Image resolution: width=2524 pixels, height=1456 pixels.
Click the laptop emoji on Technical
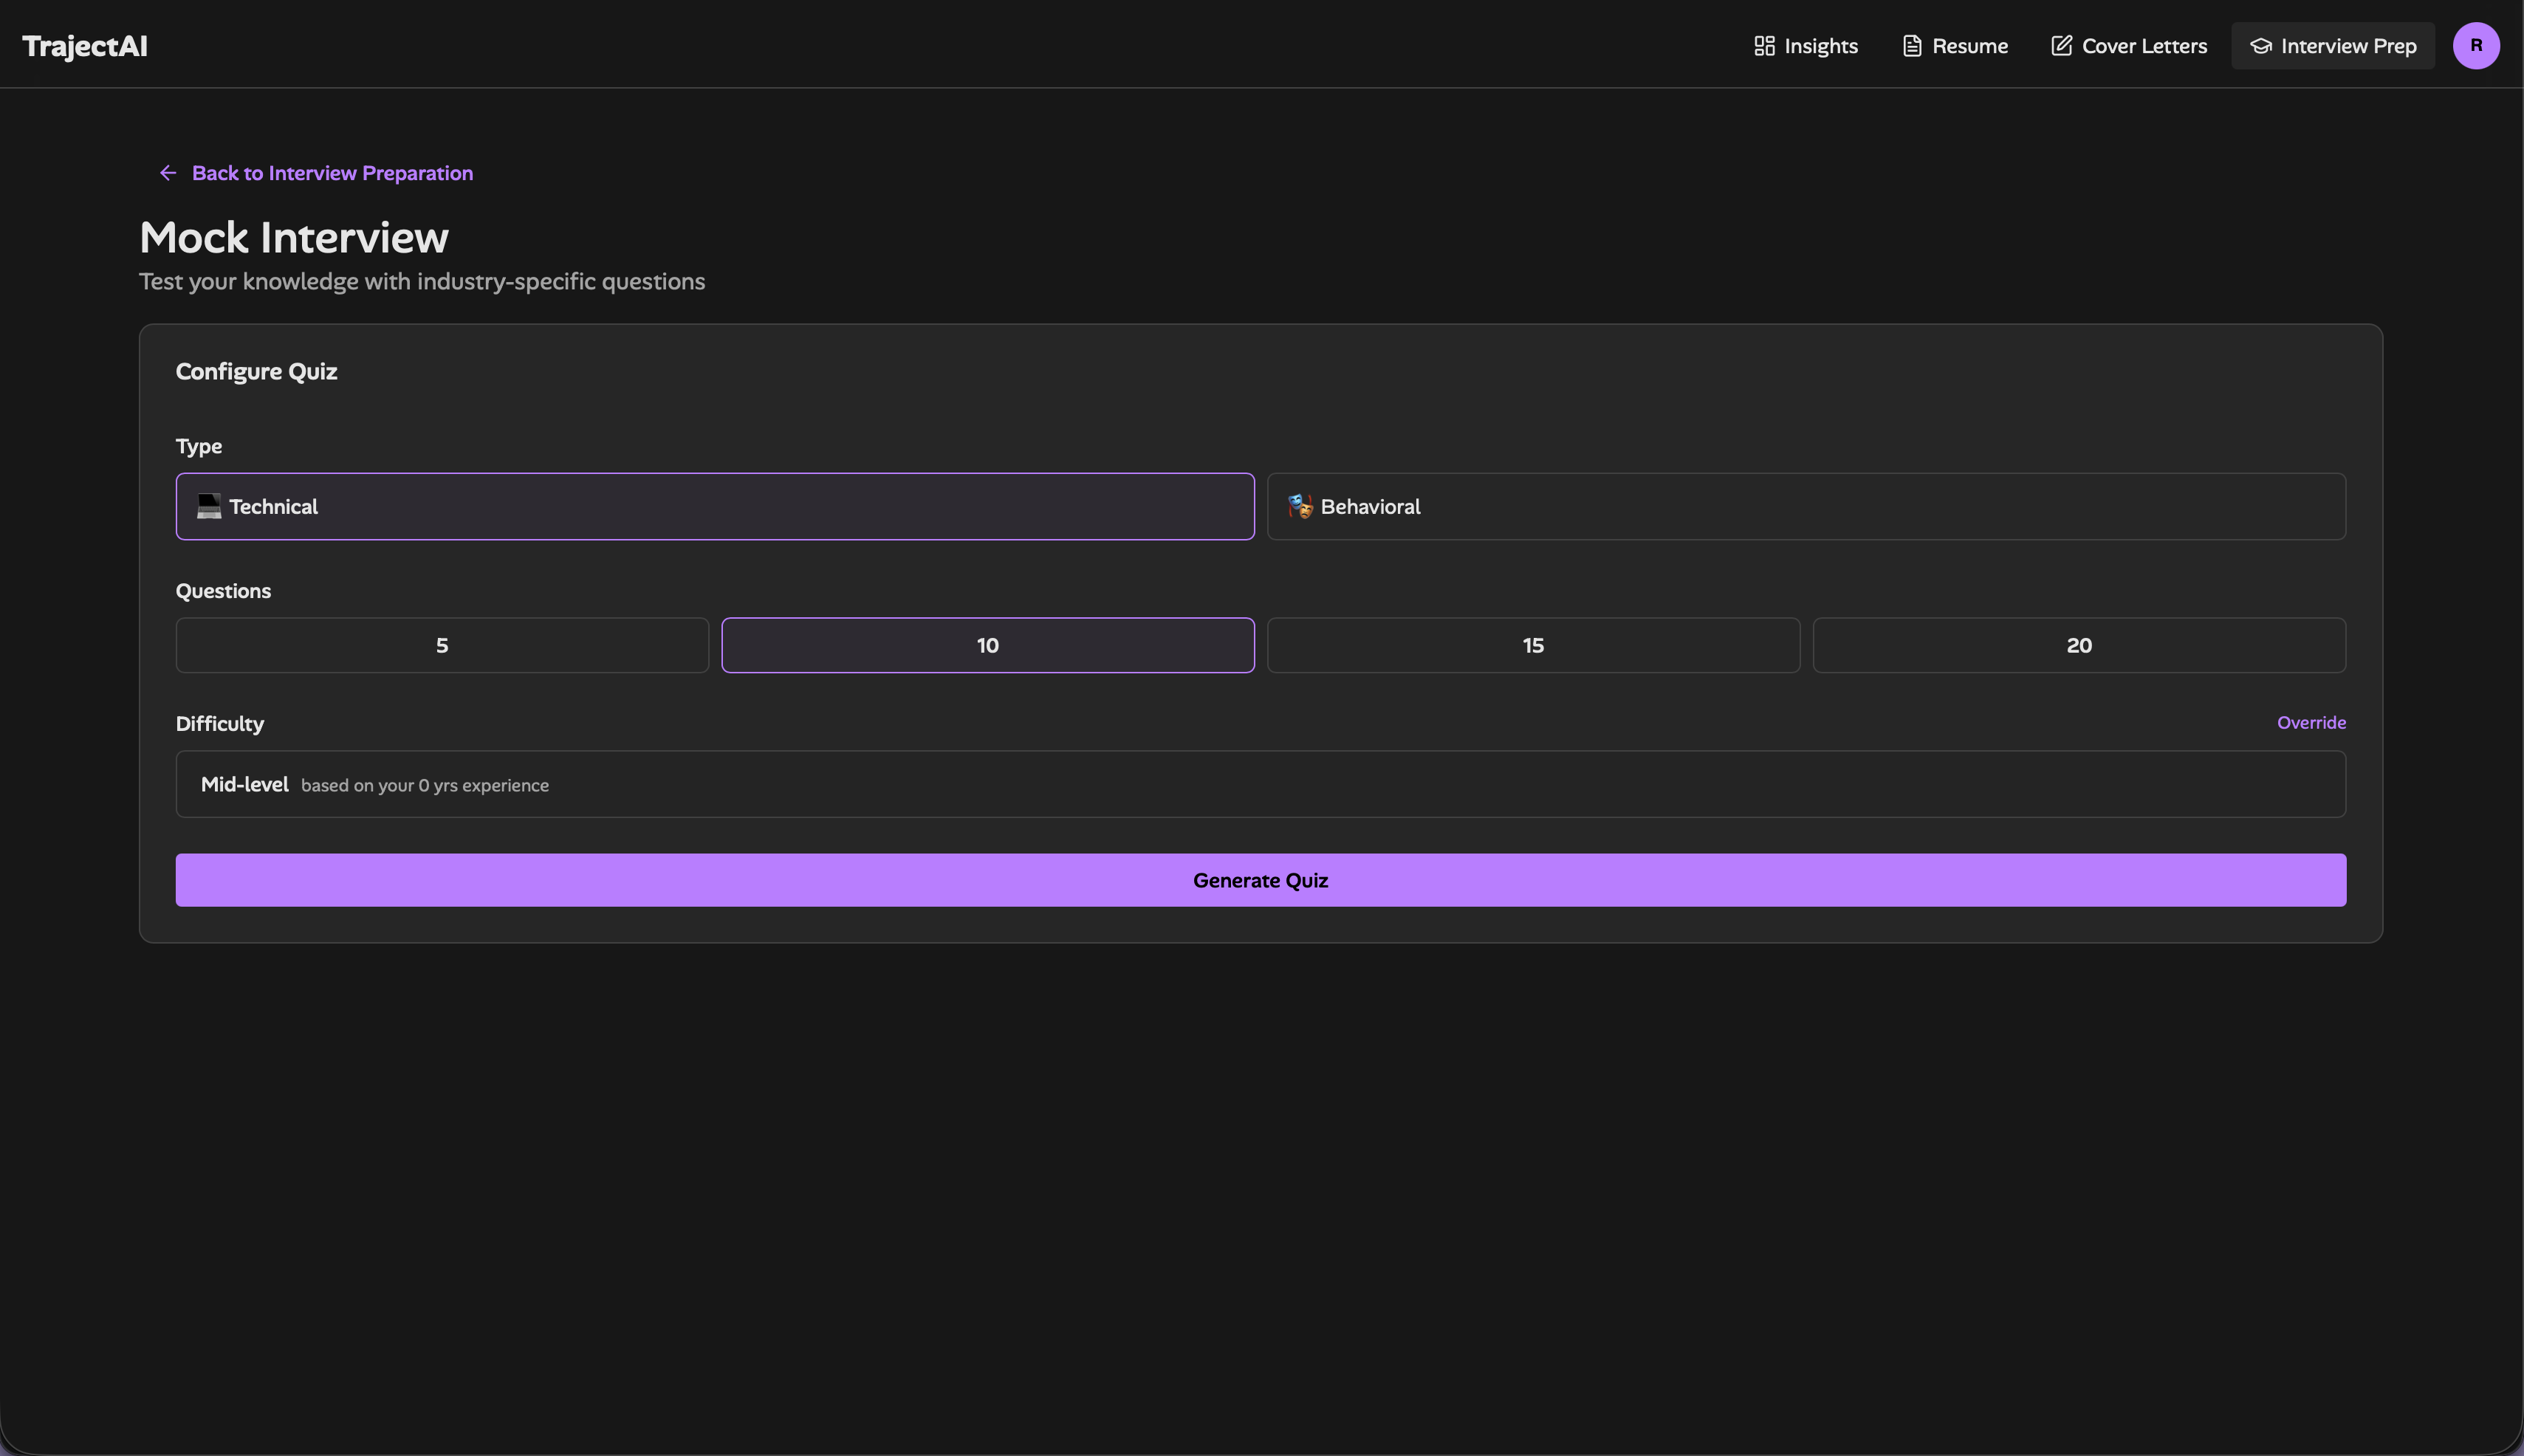click(x=209, y=506)
